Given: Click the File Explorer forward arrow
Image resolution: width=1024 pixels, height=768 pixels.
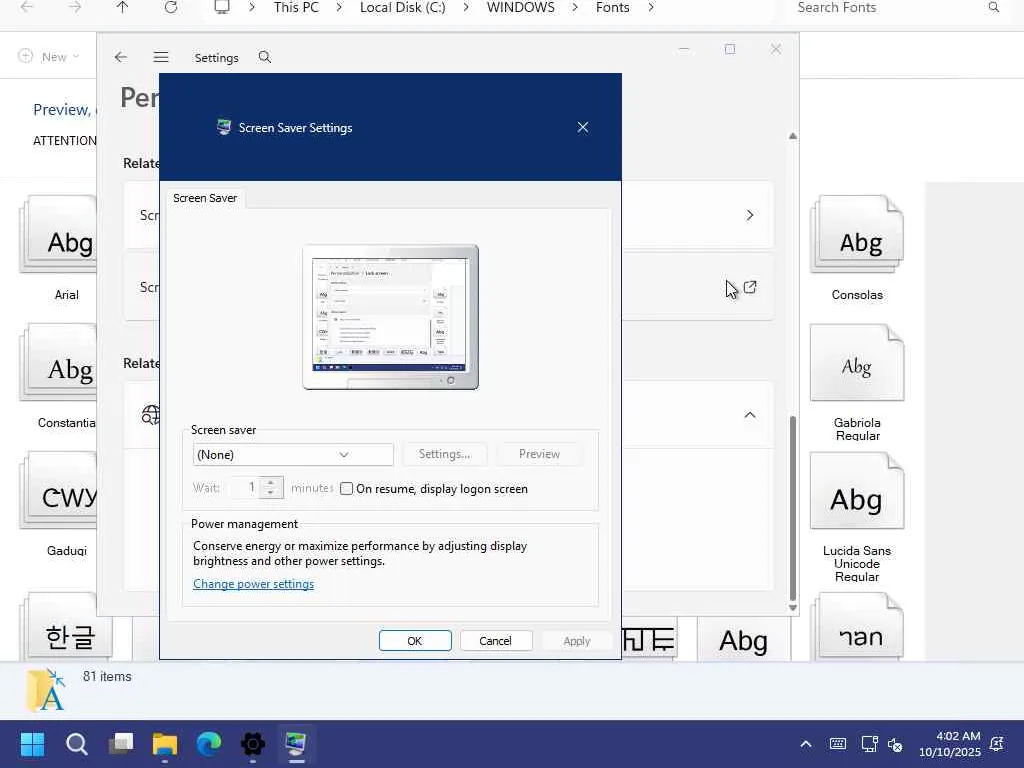Looking at the screenshot, I should tap(75, 8).
